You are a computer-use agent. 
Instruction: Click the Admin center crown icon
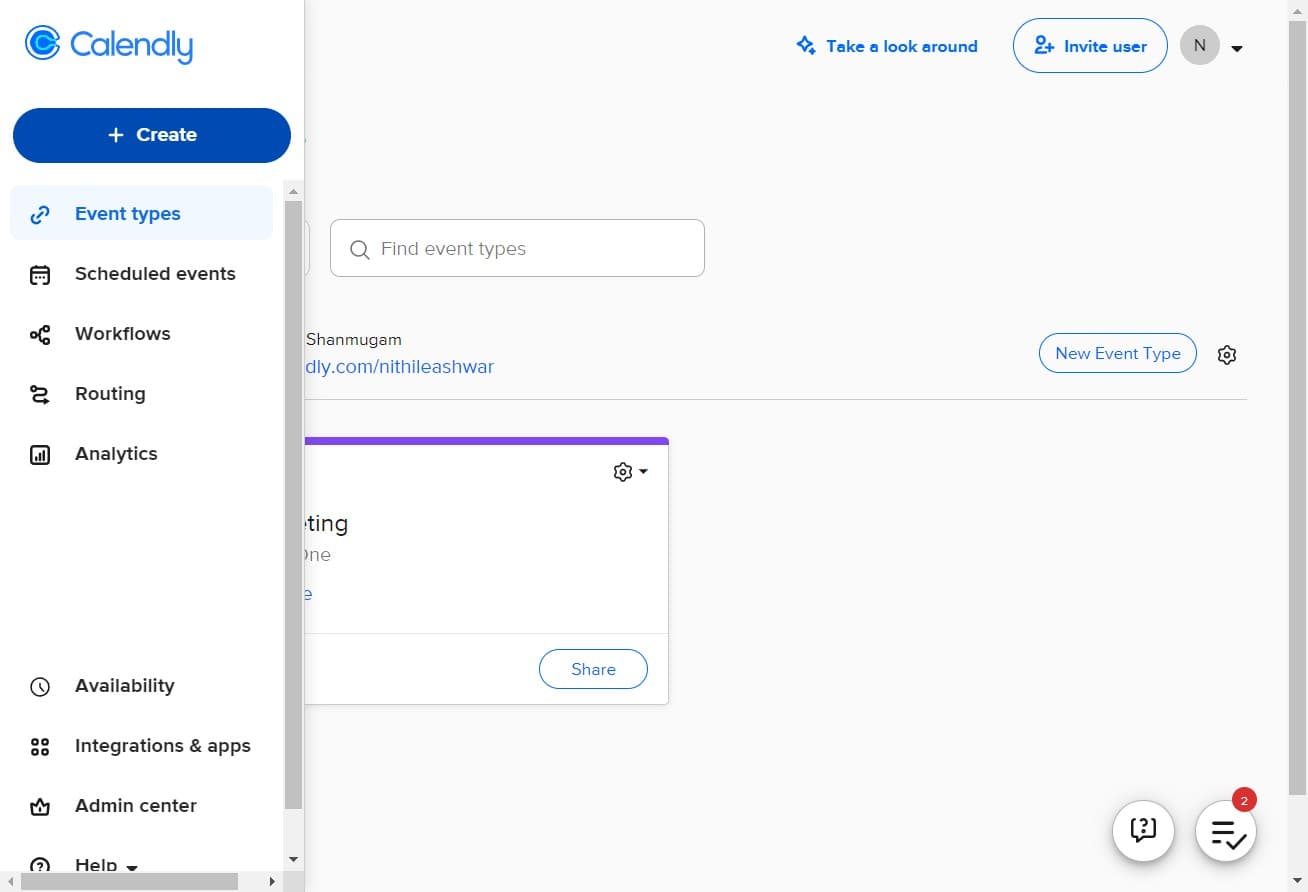[40, 806]
